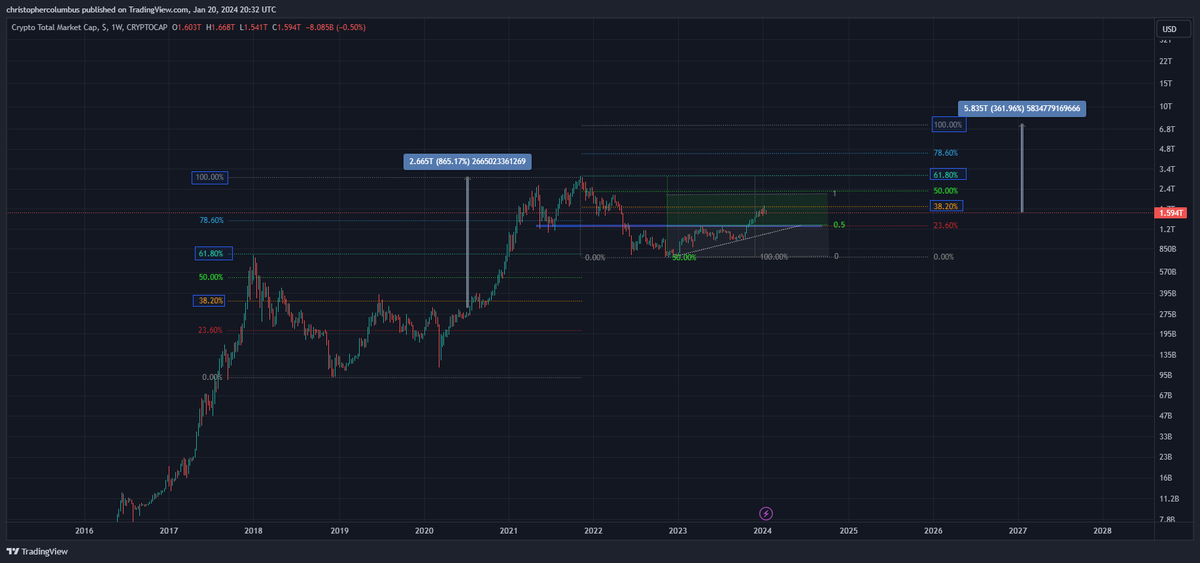The image size is (1200, 563).
Task: Select the green 0.5 level label
Action: [839, 225]
